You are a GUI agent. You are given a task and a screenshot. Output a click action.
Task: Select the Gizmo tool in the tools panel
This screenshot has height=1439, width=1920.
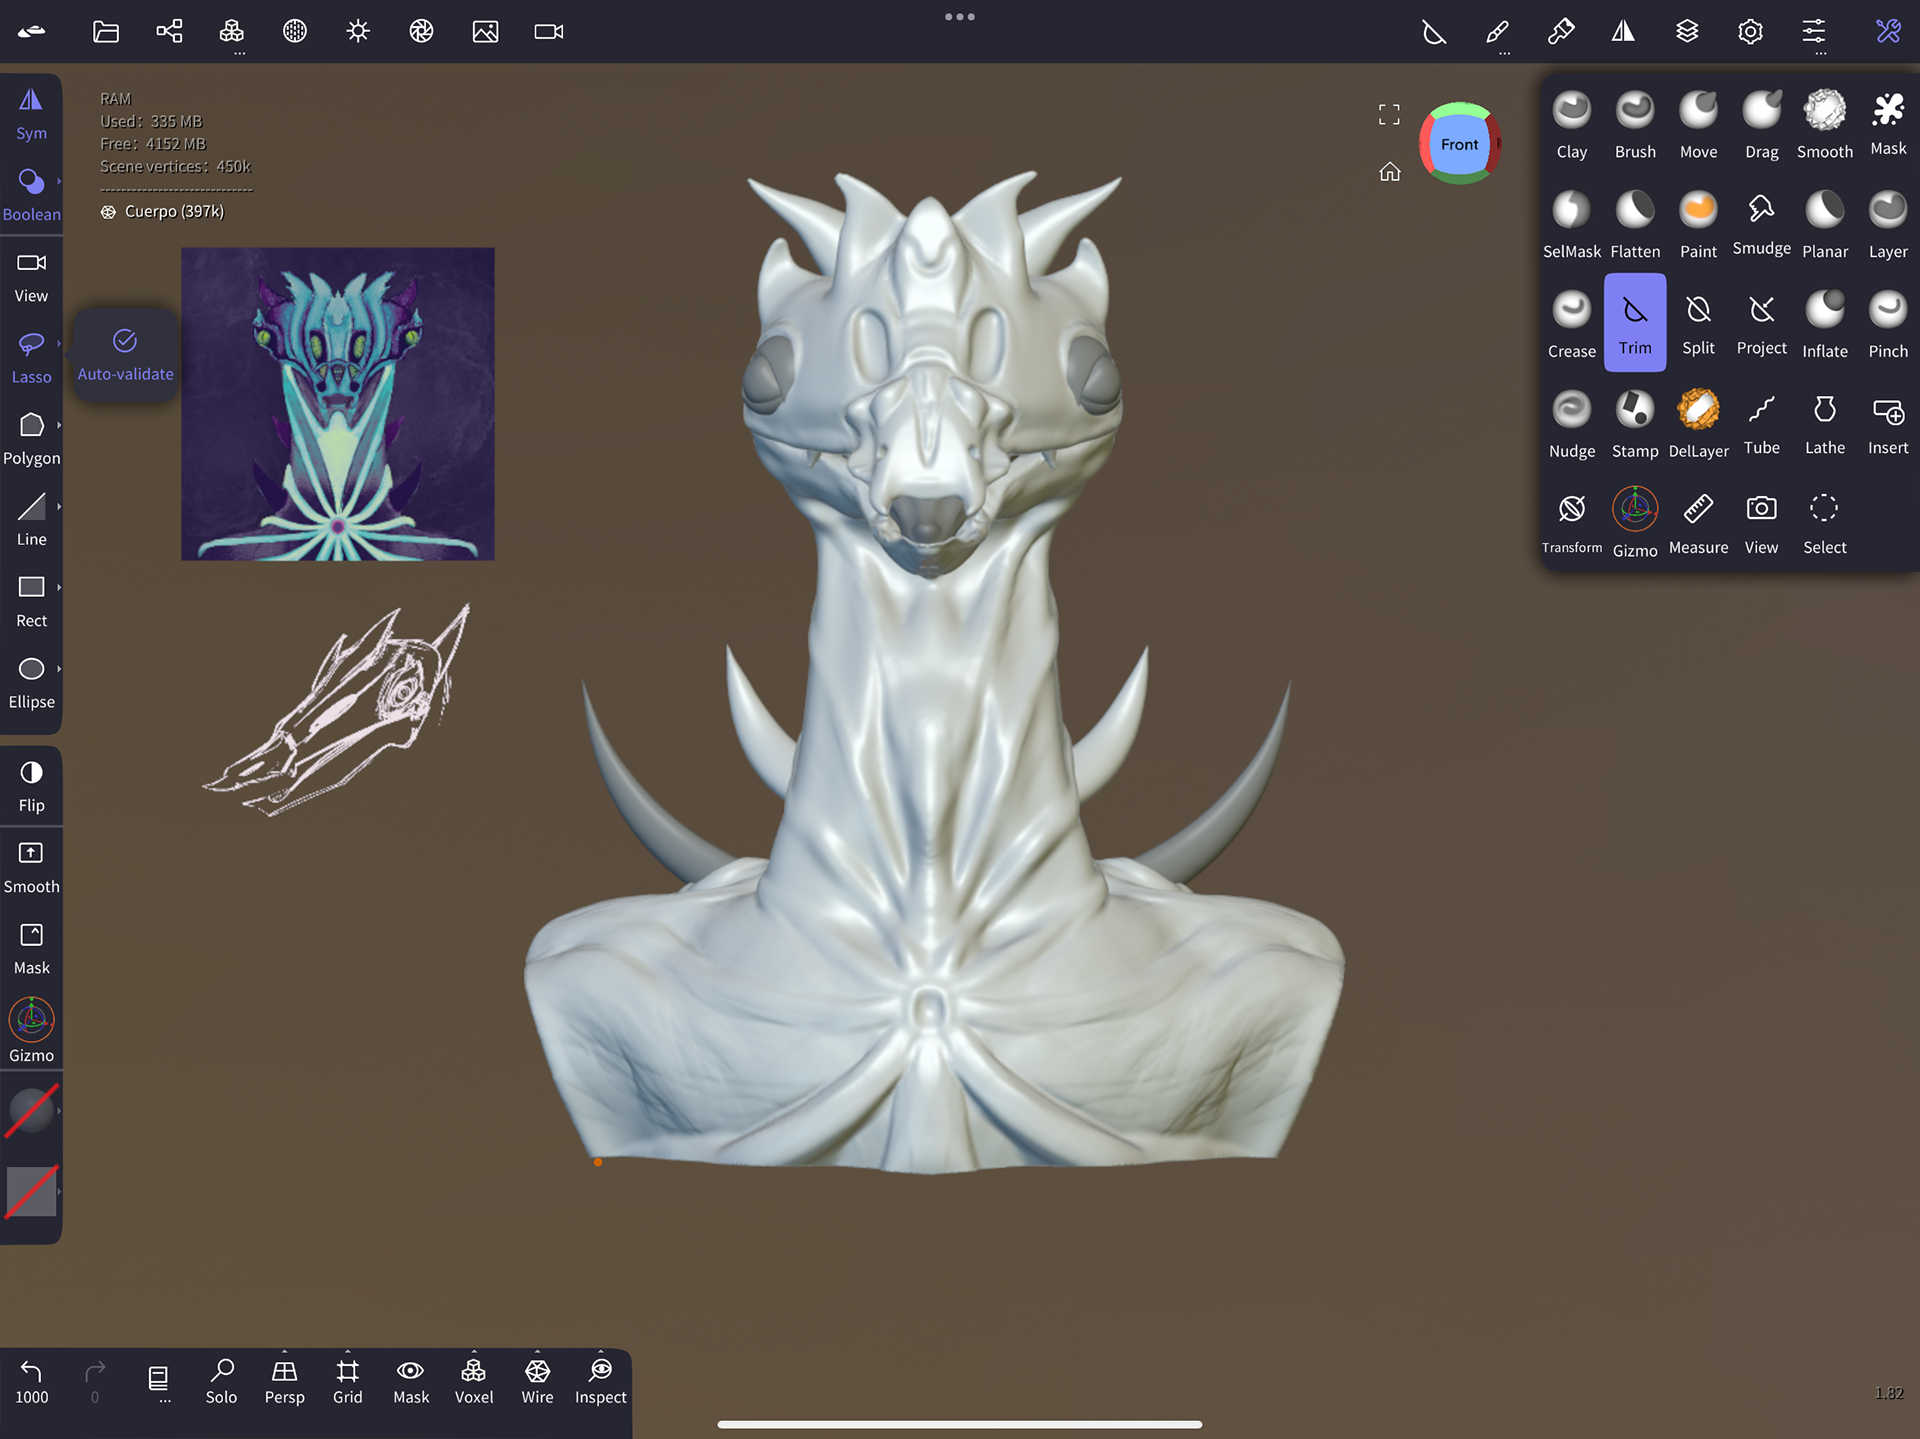coord(1635,522)
